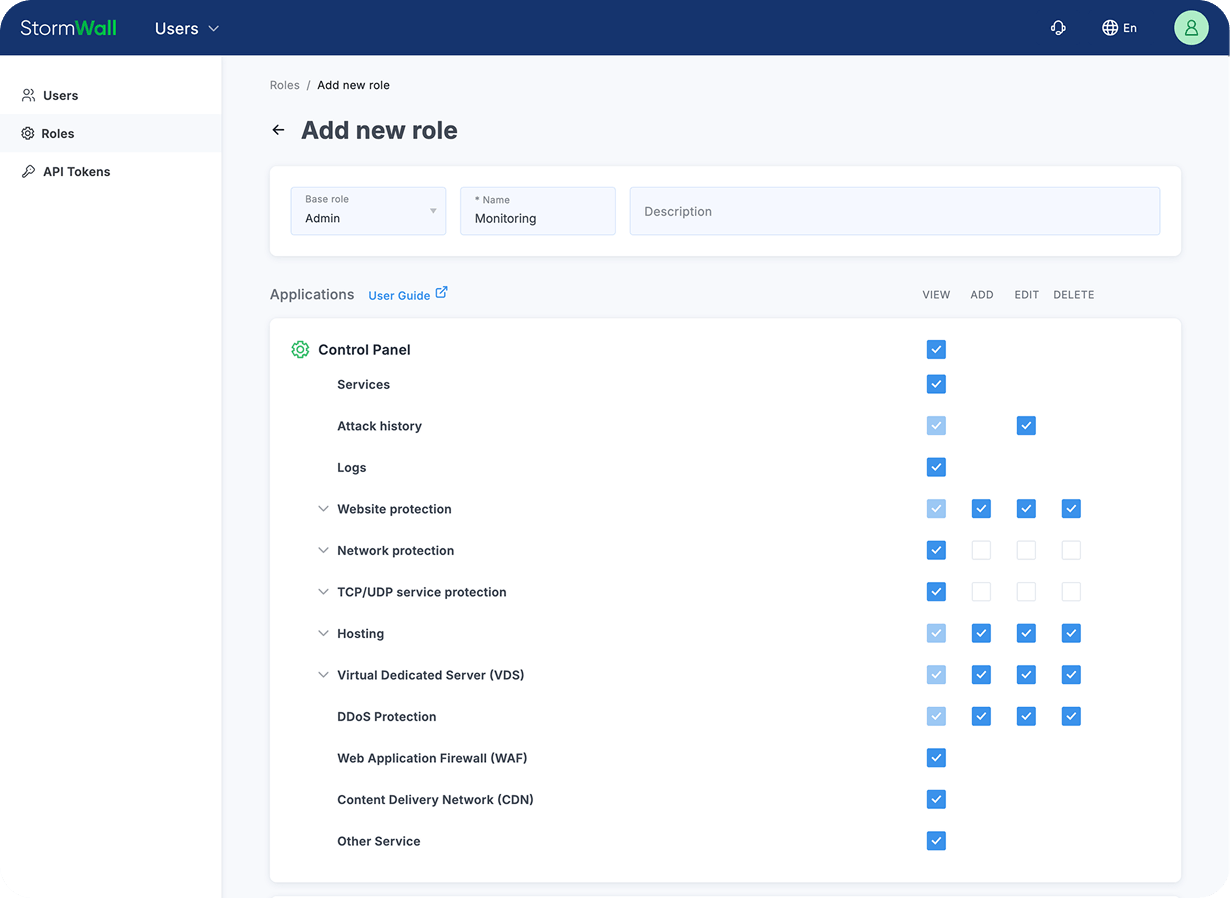Click the Roles breadcrumb link
Image resolution: width=1230 pixels, height=898 pixels.
coord(285,85)
